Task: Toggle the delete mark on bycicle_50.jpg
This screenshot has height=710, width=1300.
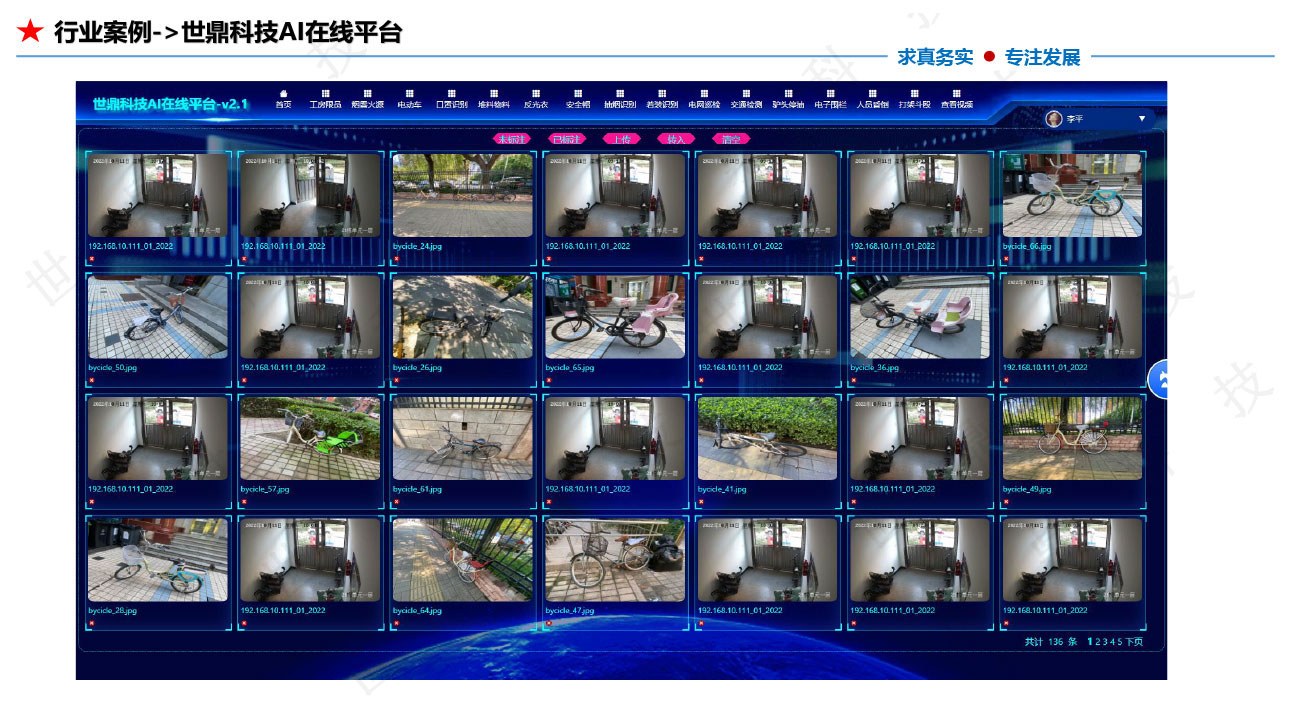Action: coord(92,380)
